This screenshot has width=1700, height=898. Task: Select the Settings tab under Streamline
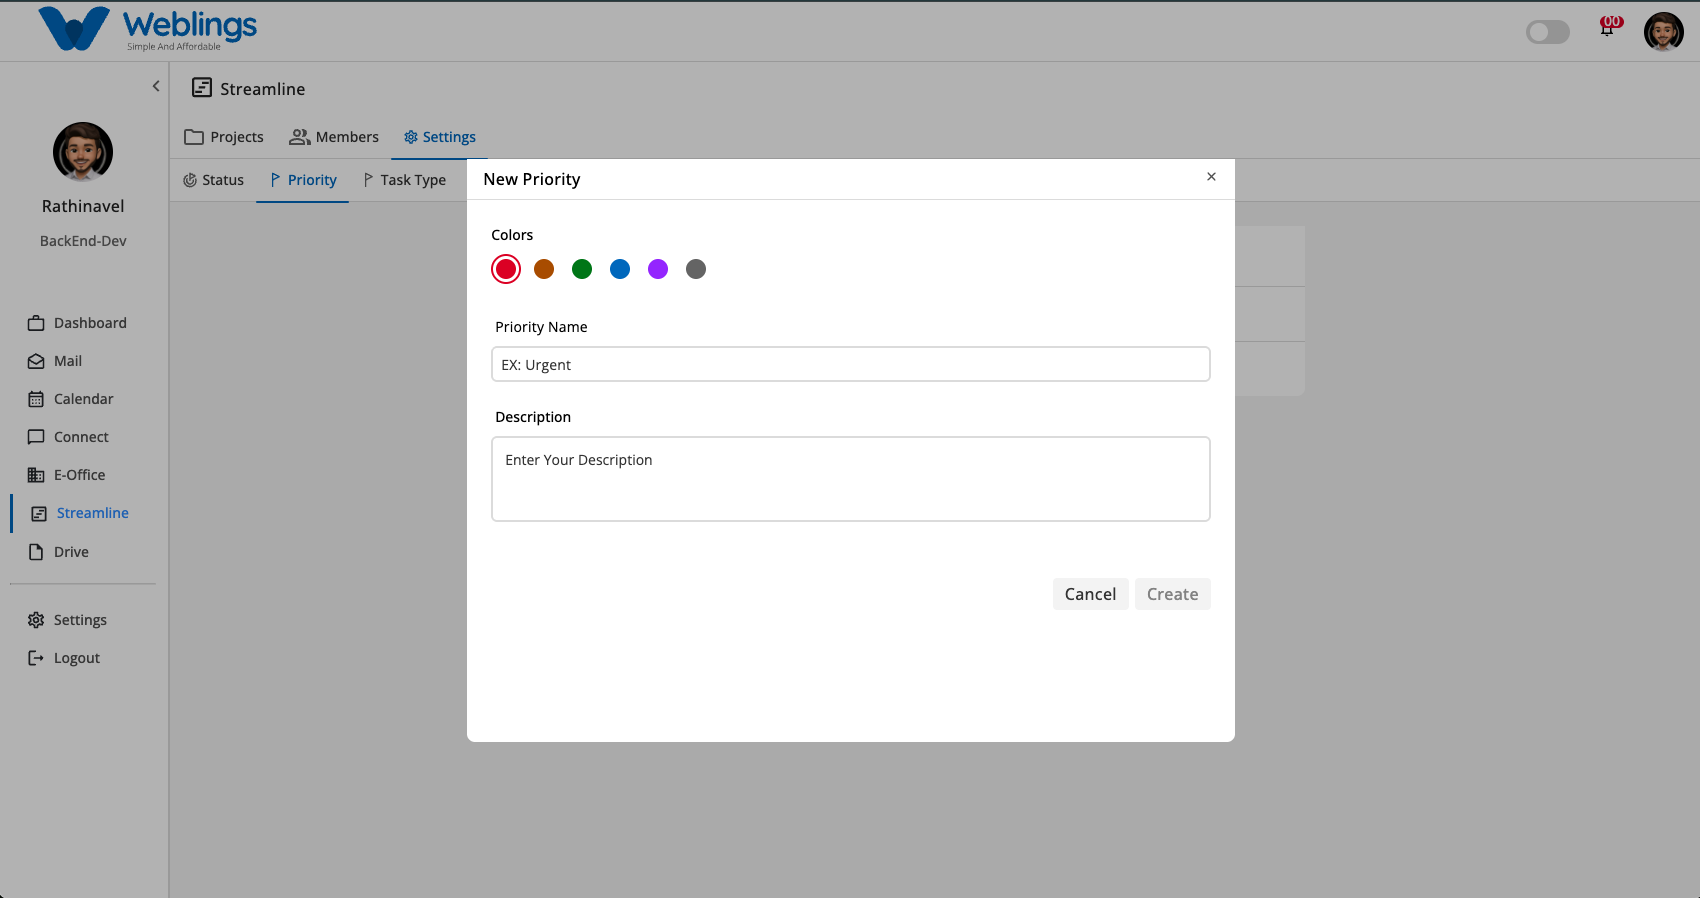point(440,137)
